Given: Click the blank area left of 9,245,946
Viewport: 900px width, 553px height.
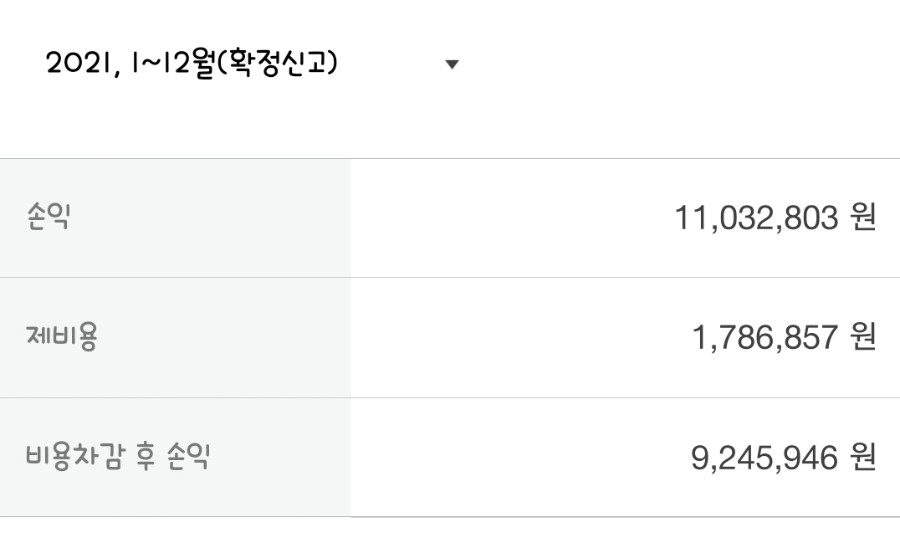Looking at the screenshot, I should click(521, 457).
